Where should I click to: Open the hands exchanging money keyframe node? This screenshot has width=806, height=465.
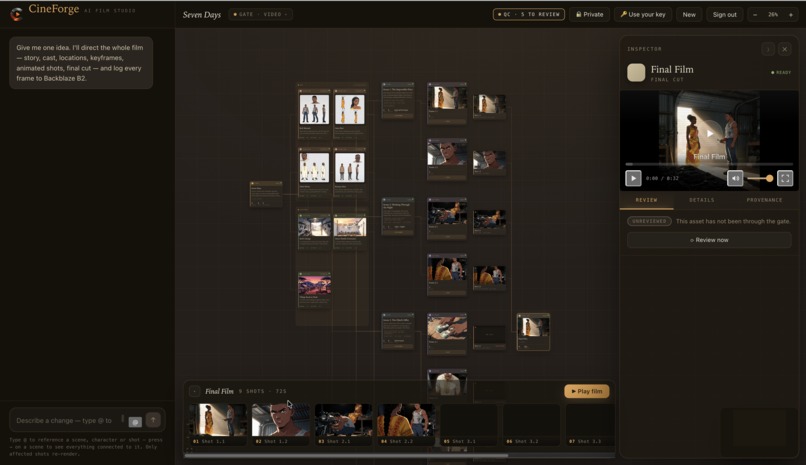pyautogui.click(x=447, y=333)
